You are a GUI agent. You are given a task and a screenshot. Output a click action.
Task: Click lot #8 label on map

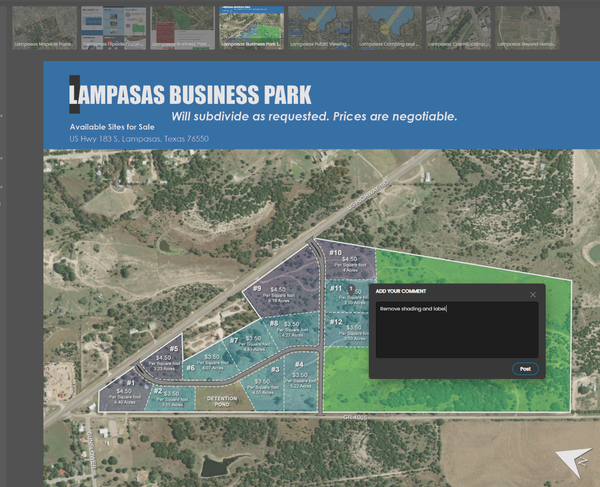[x=274, y=323]
